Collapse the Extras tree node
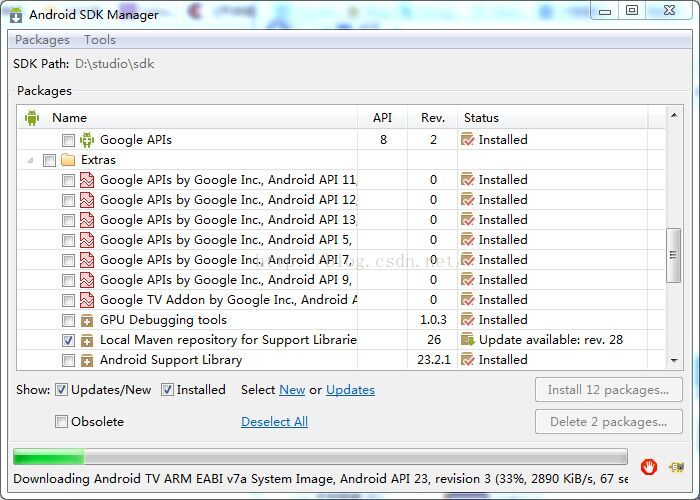Image resolution: width=700 pixels, height=500 pixels. click(x=30, y=160)
